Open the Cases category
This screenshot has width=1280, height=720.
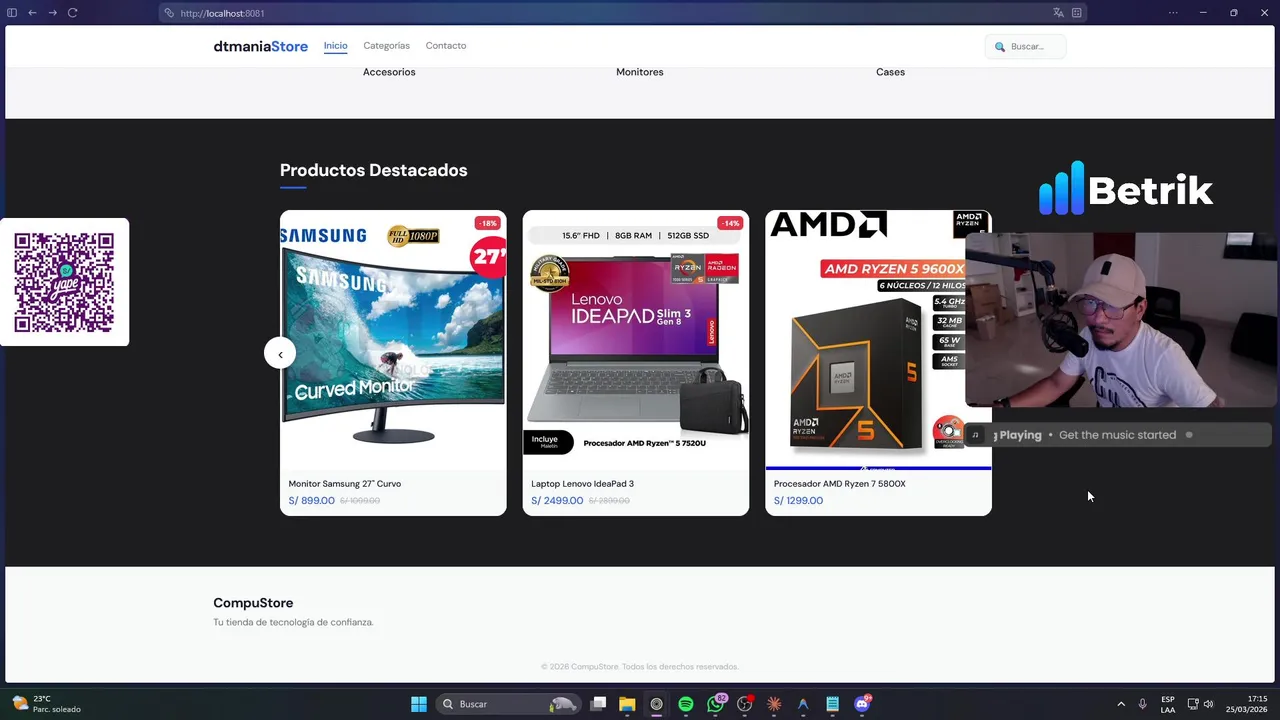(x=890, y=72)
